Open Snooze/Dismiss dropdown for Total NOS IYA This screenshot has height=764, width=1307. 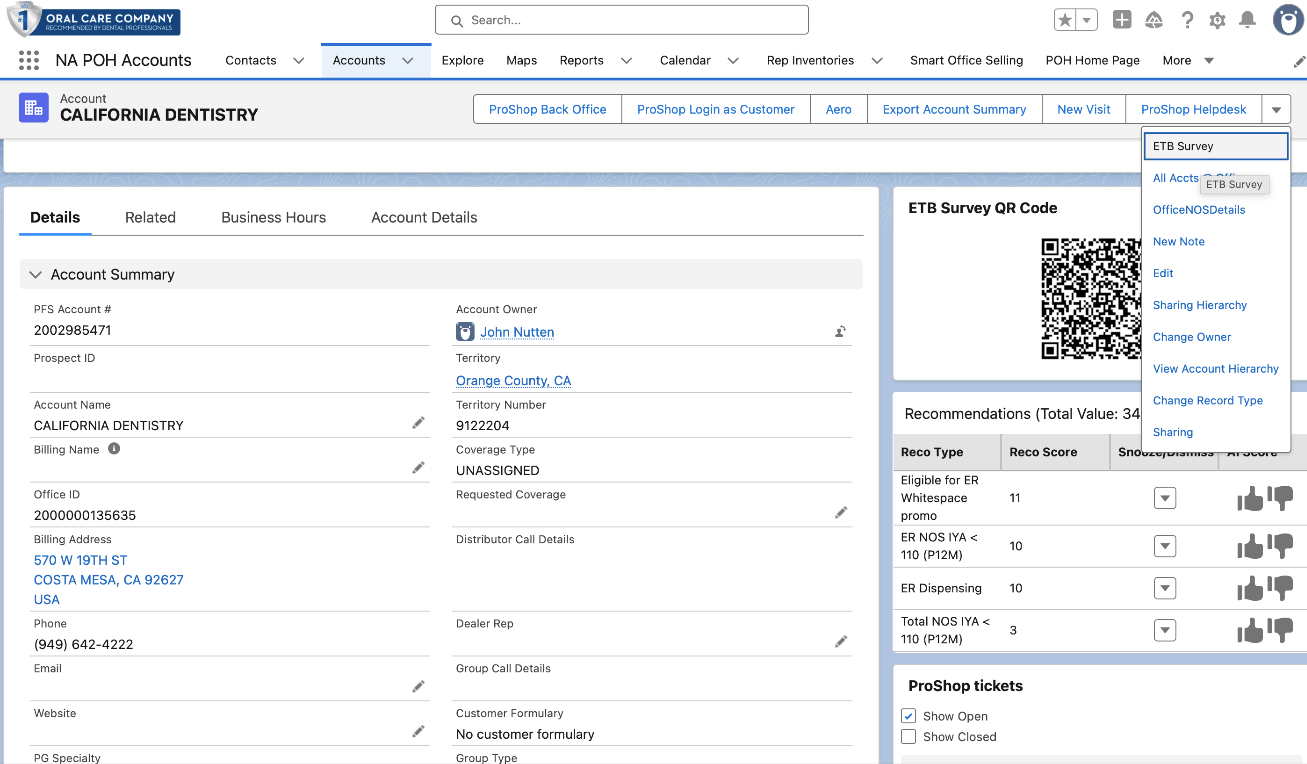click(1165, 630)
